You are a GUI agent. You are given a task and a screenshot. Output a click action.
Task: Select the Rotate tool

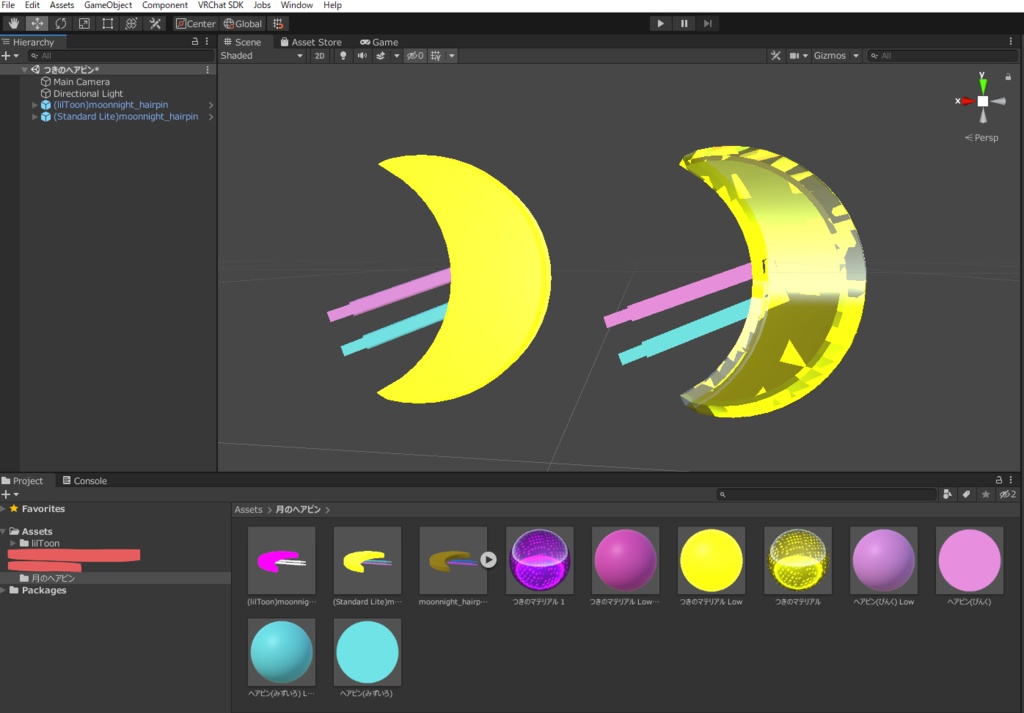tap(61, 24)
